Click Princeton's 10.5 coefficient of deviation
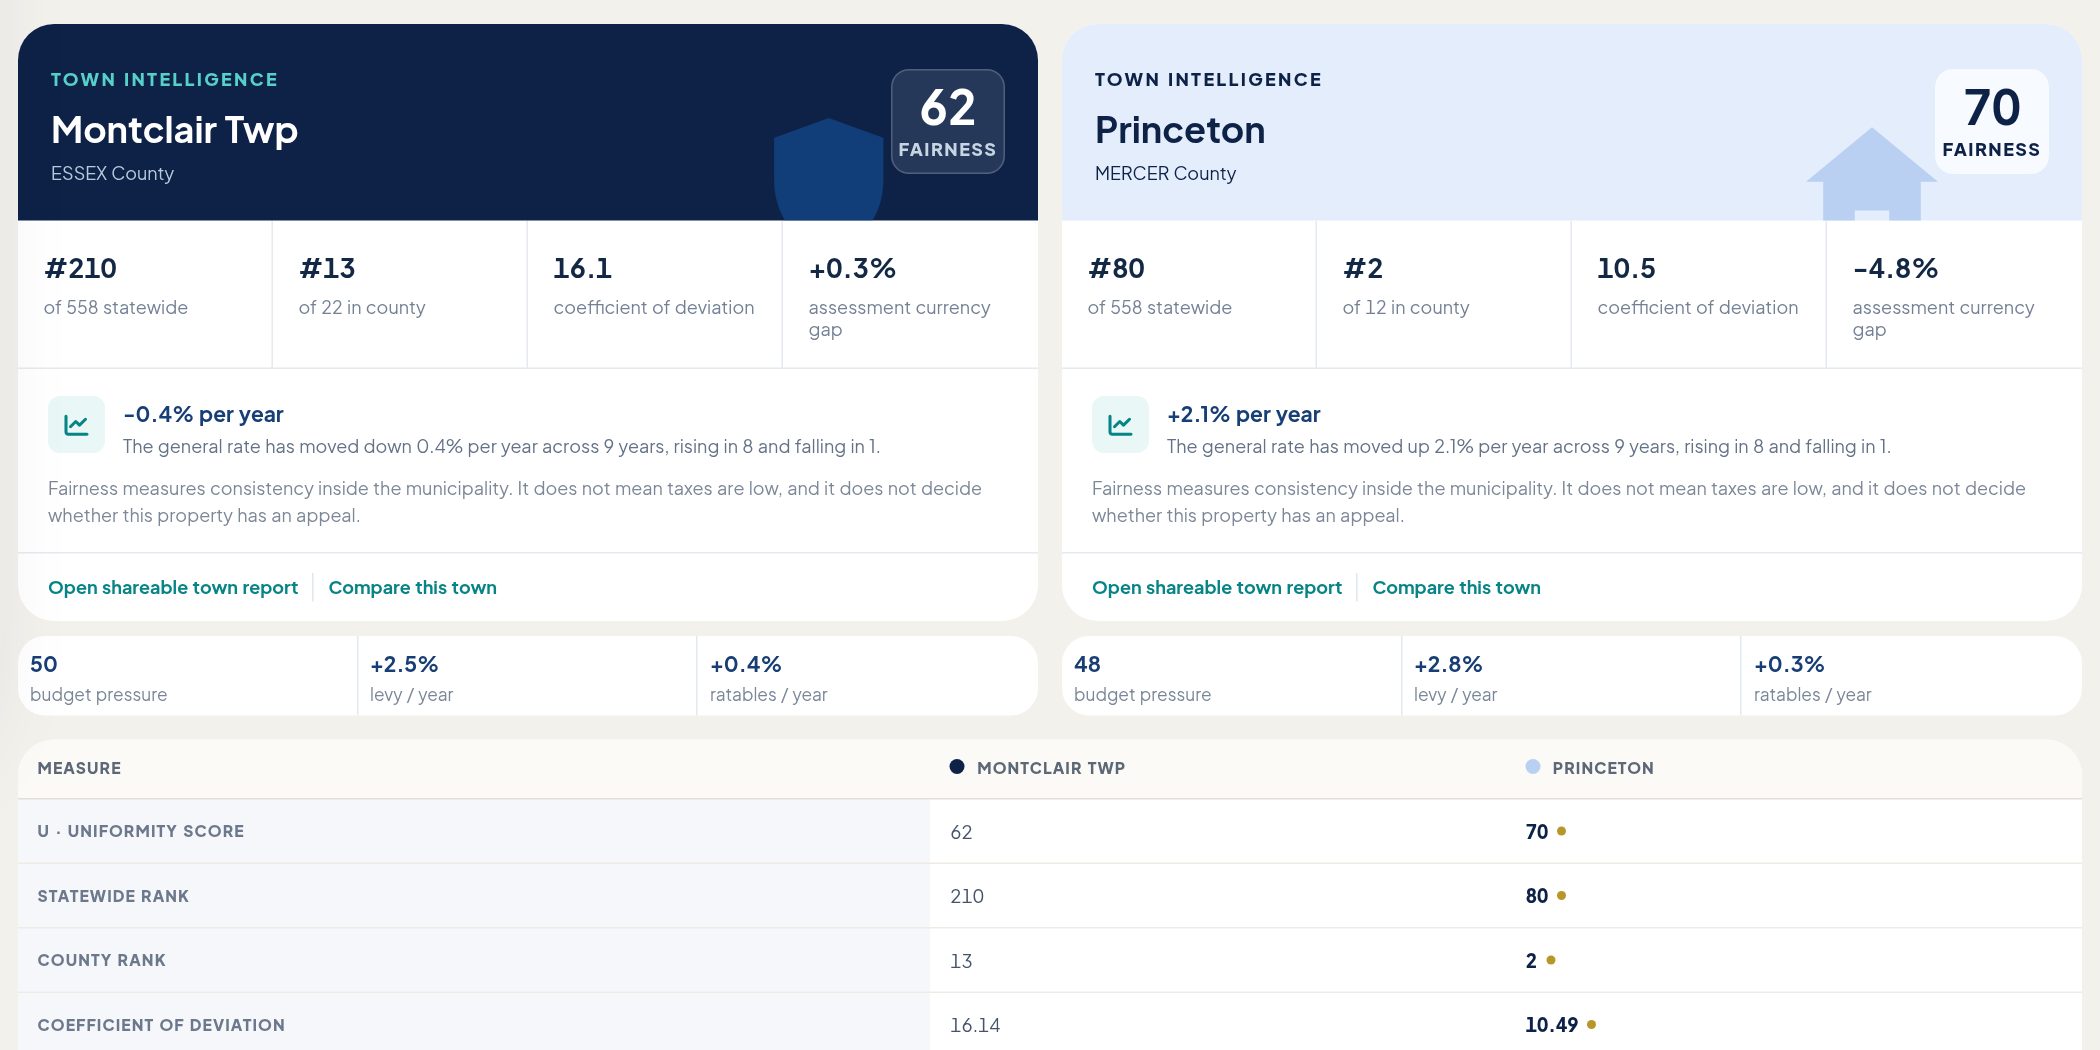The image size is (2100, 1050). (1698, 294)
